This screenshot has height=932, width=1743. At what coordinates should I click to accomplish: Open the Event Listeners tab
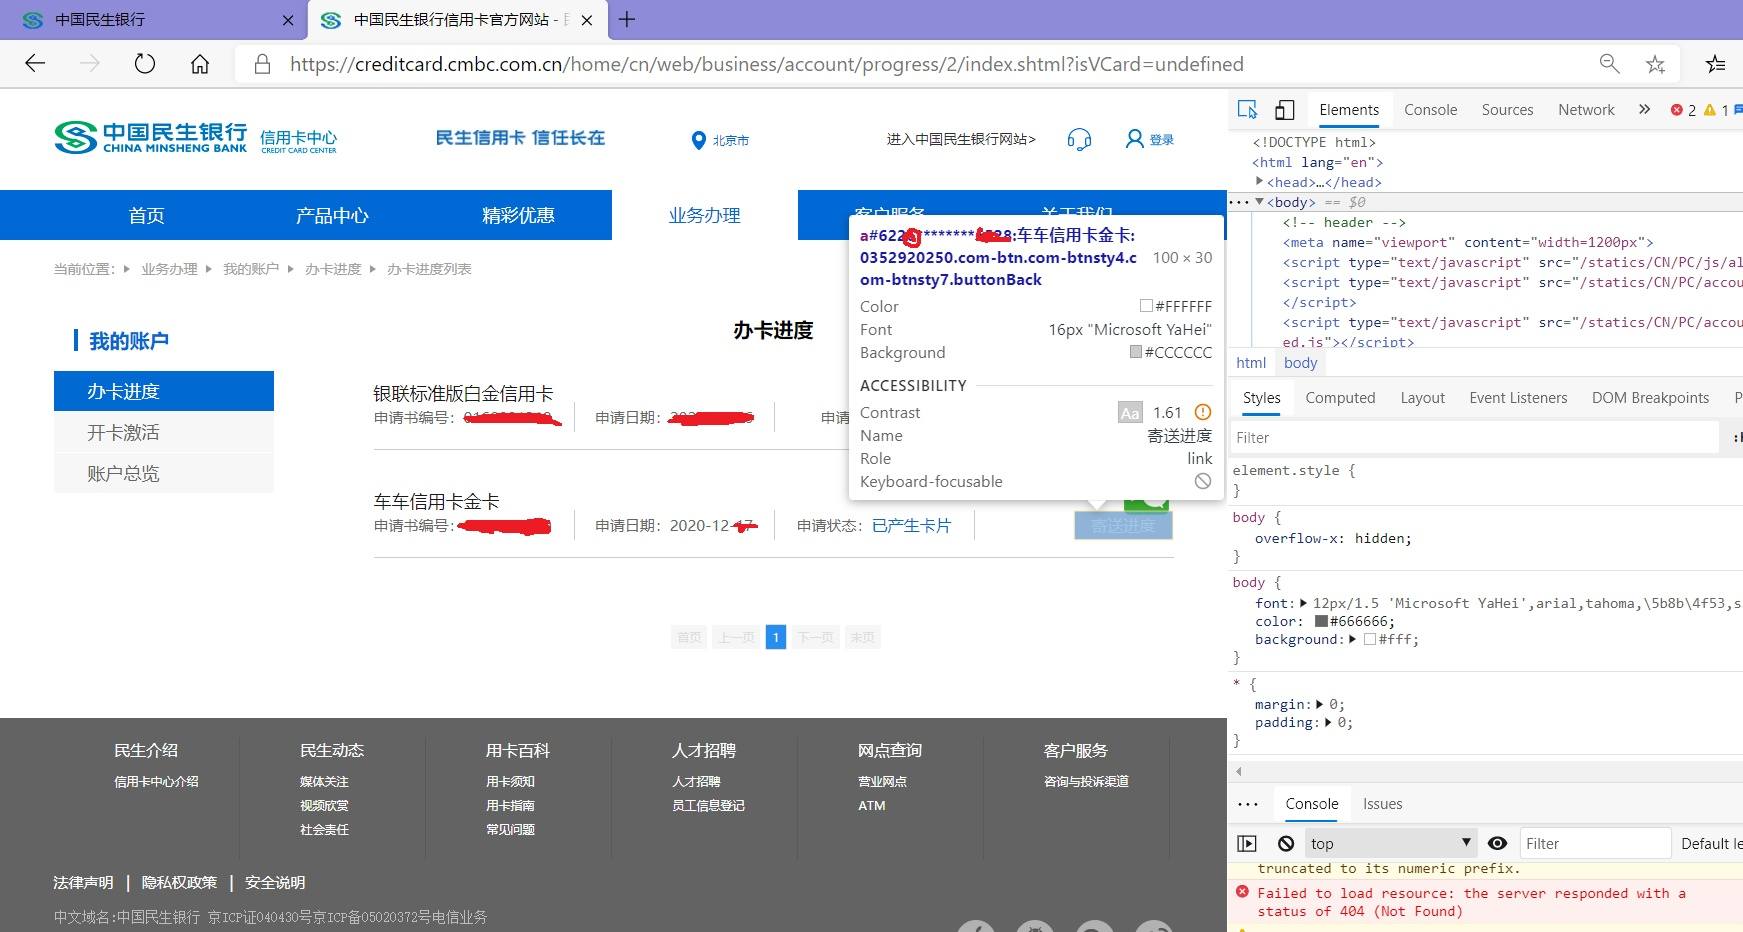coord(1518,398)
